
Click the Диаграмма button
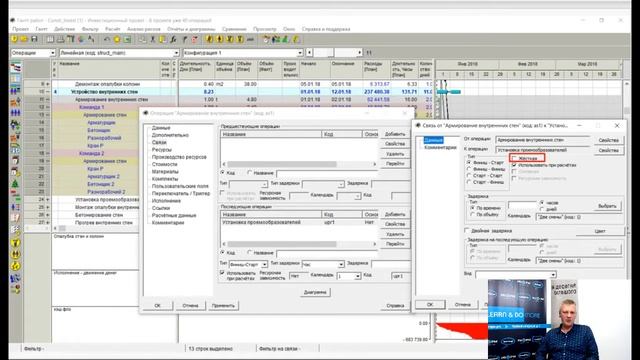(x=315, y=292)
